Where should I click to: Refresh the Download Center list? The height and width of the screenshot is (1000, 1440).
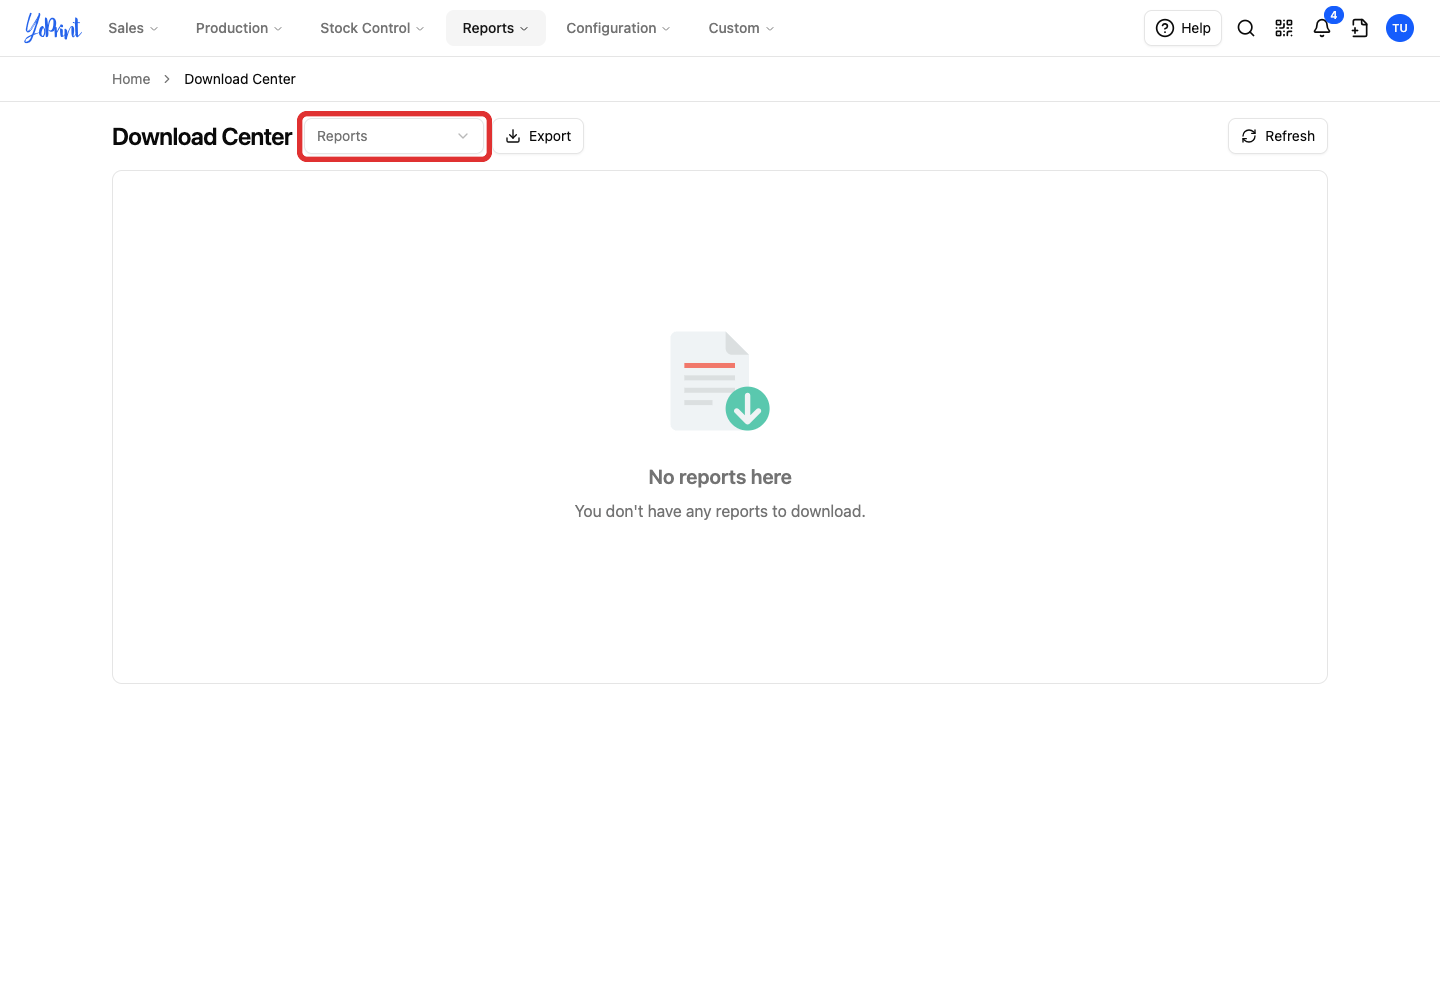(x=1278, y=136)
